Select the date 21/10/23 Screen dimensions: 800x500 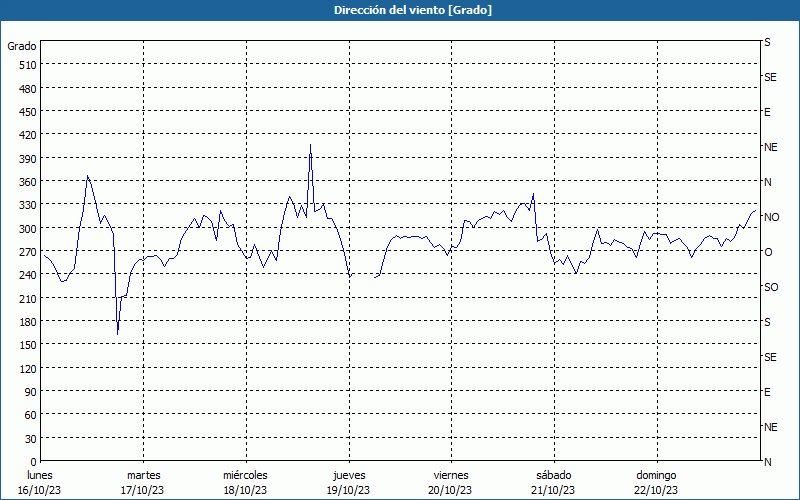[553, 490]
